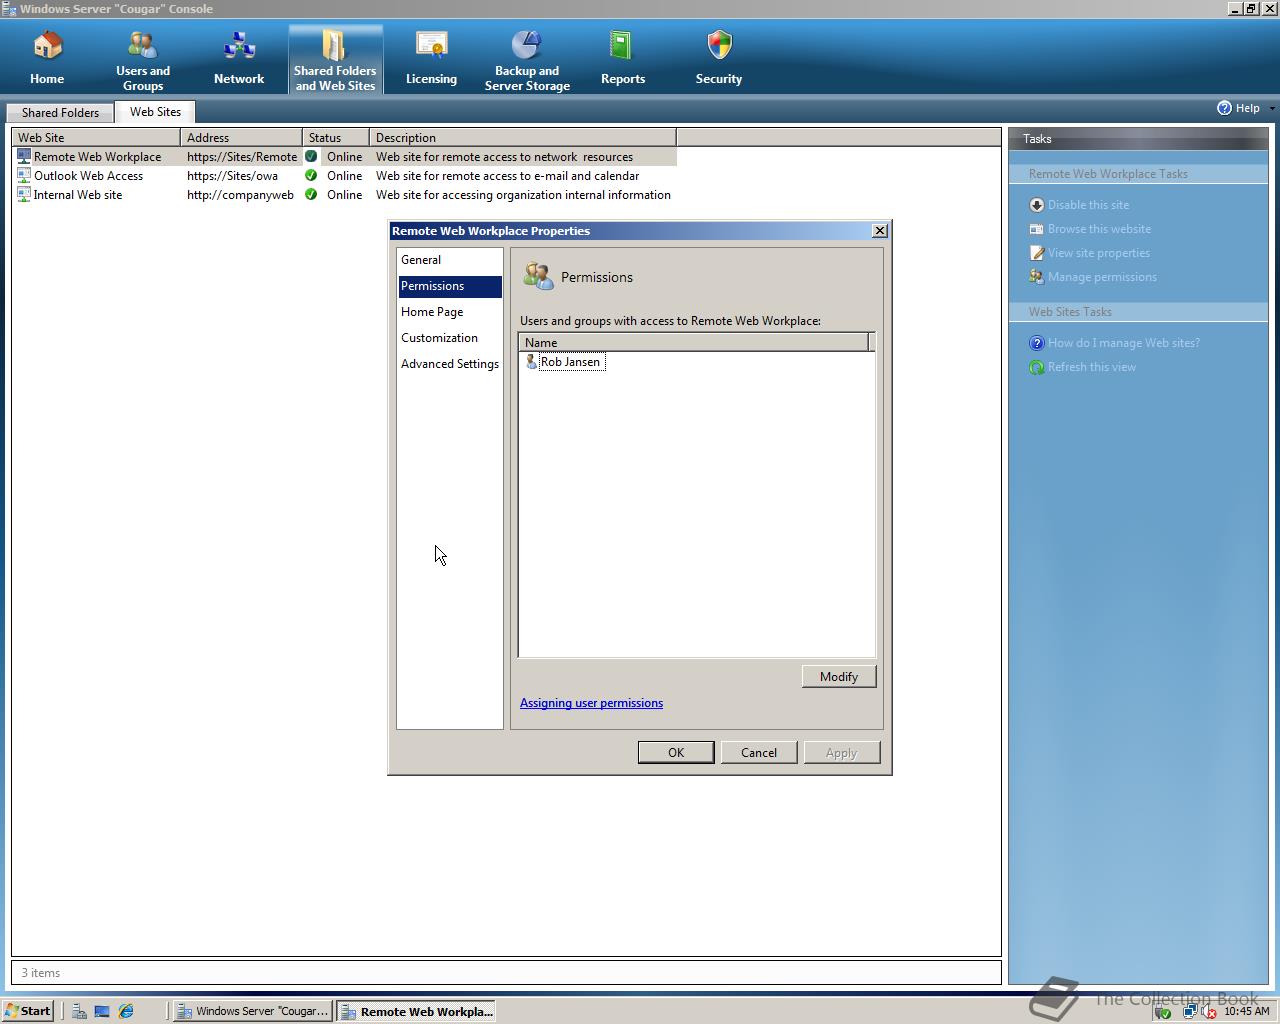Select the Internal Web site row
The image size is (1280, 1024).
coord(345,195)
